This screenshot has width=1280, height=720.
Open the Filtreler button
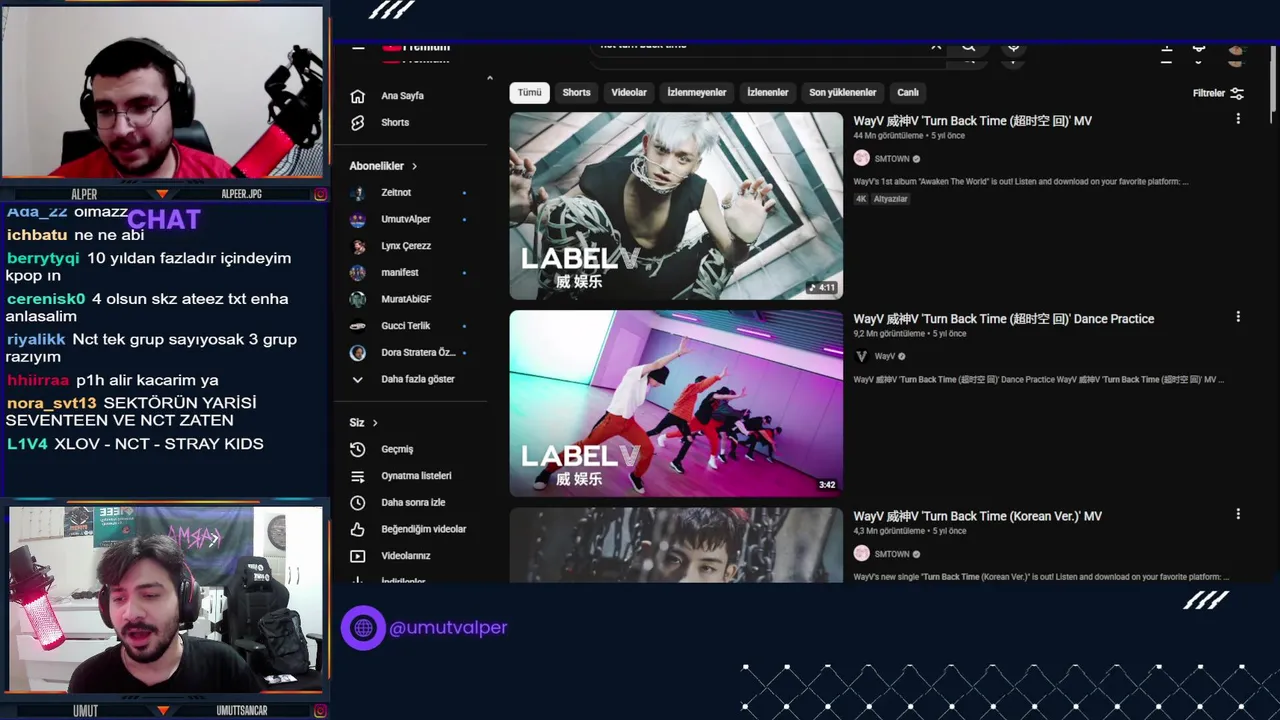(x=1218, y=93)
